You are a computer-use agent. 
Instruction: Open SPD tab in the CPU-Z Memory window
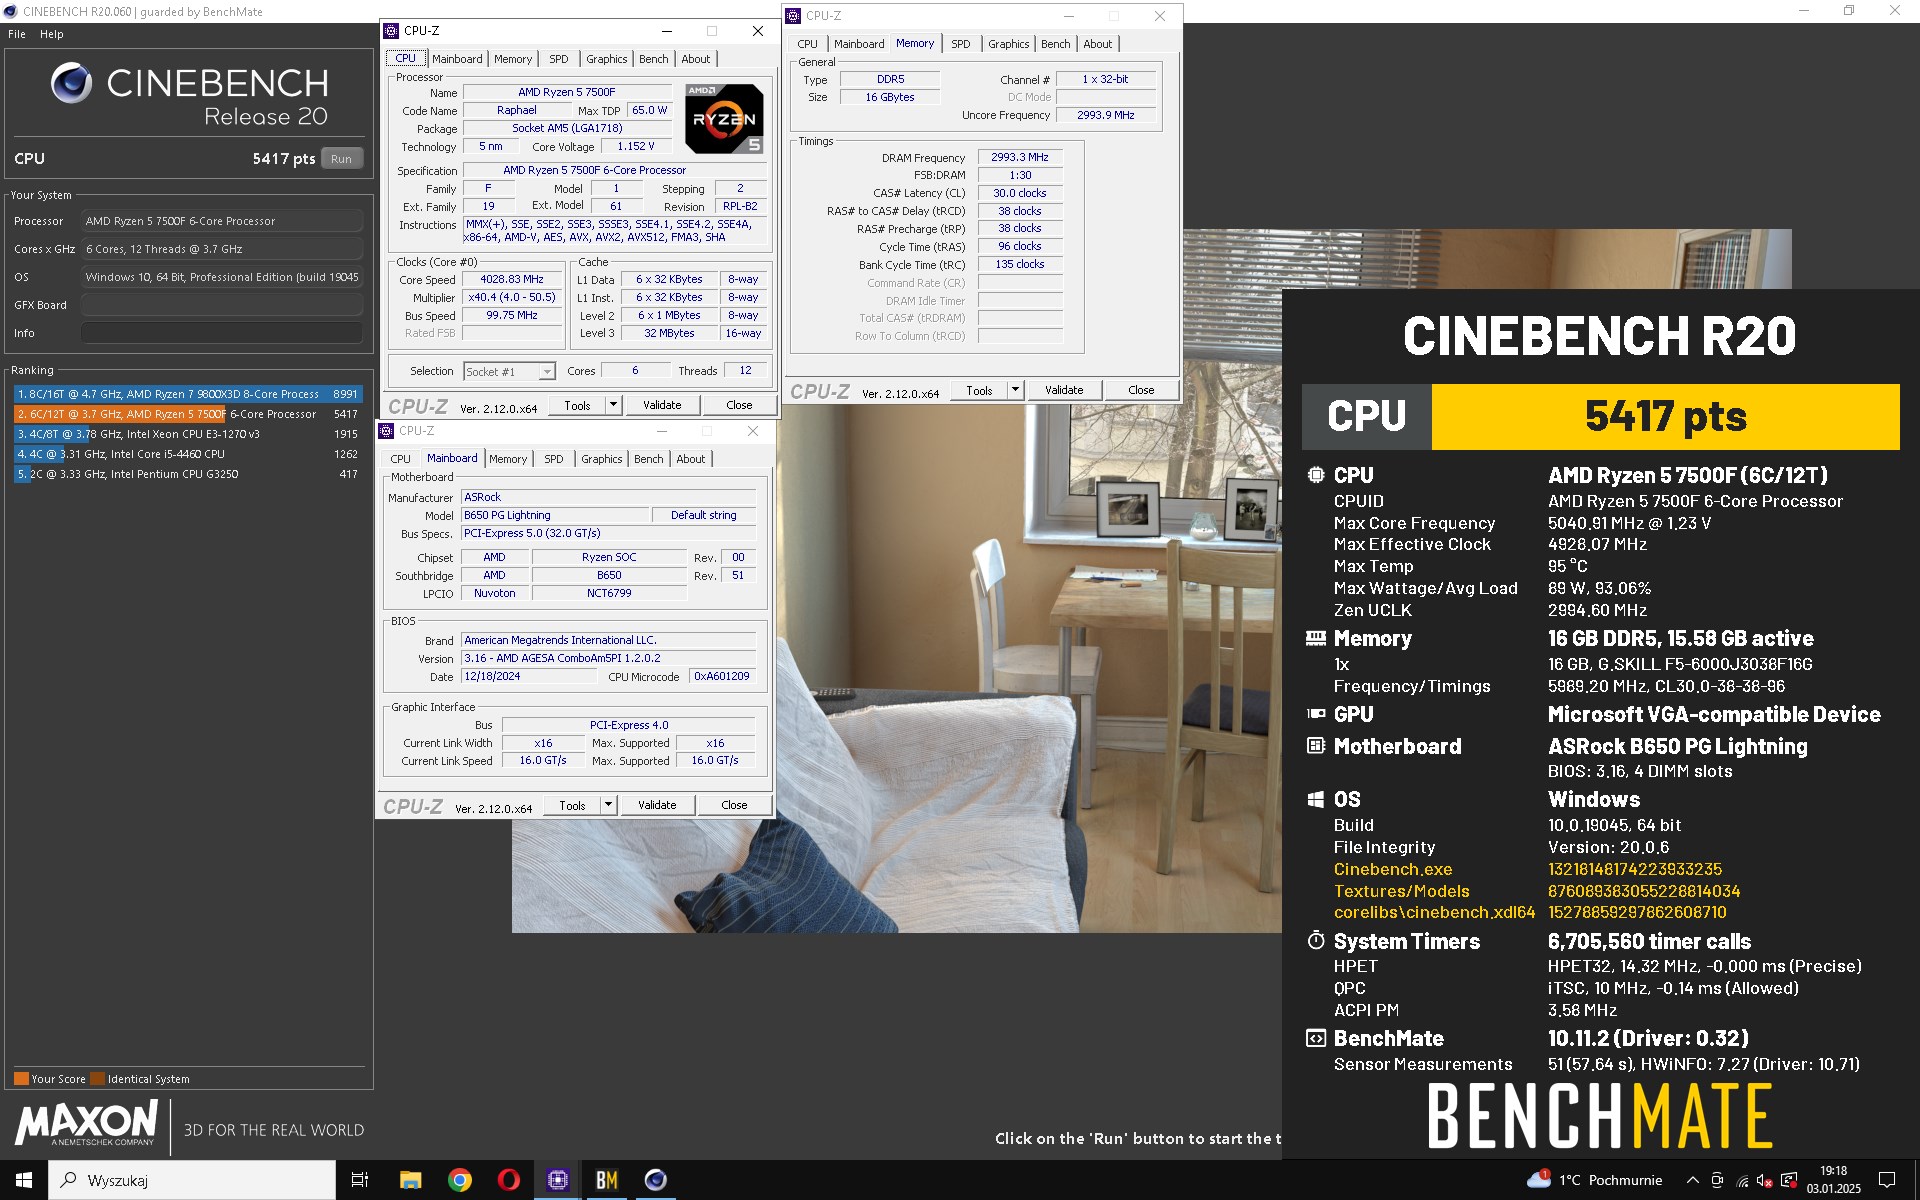point(961,44)
